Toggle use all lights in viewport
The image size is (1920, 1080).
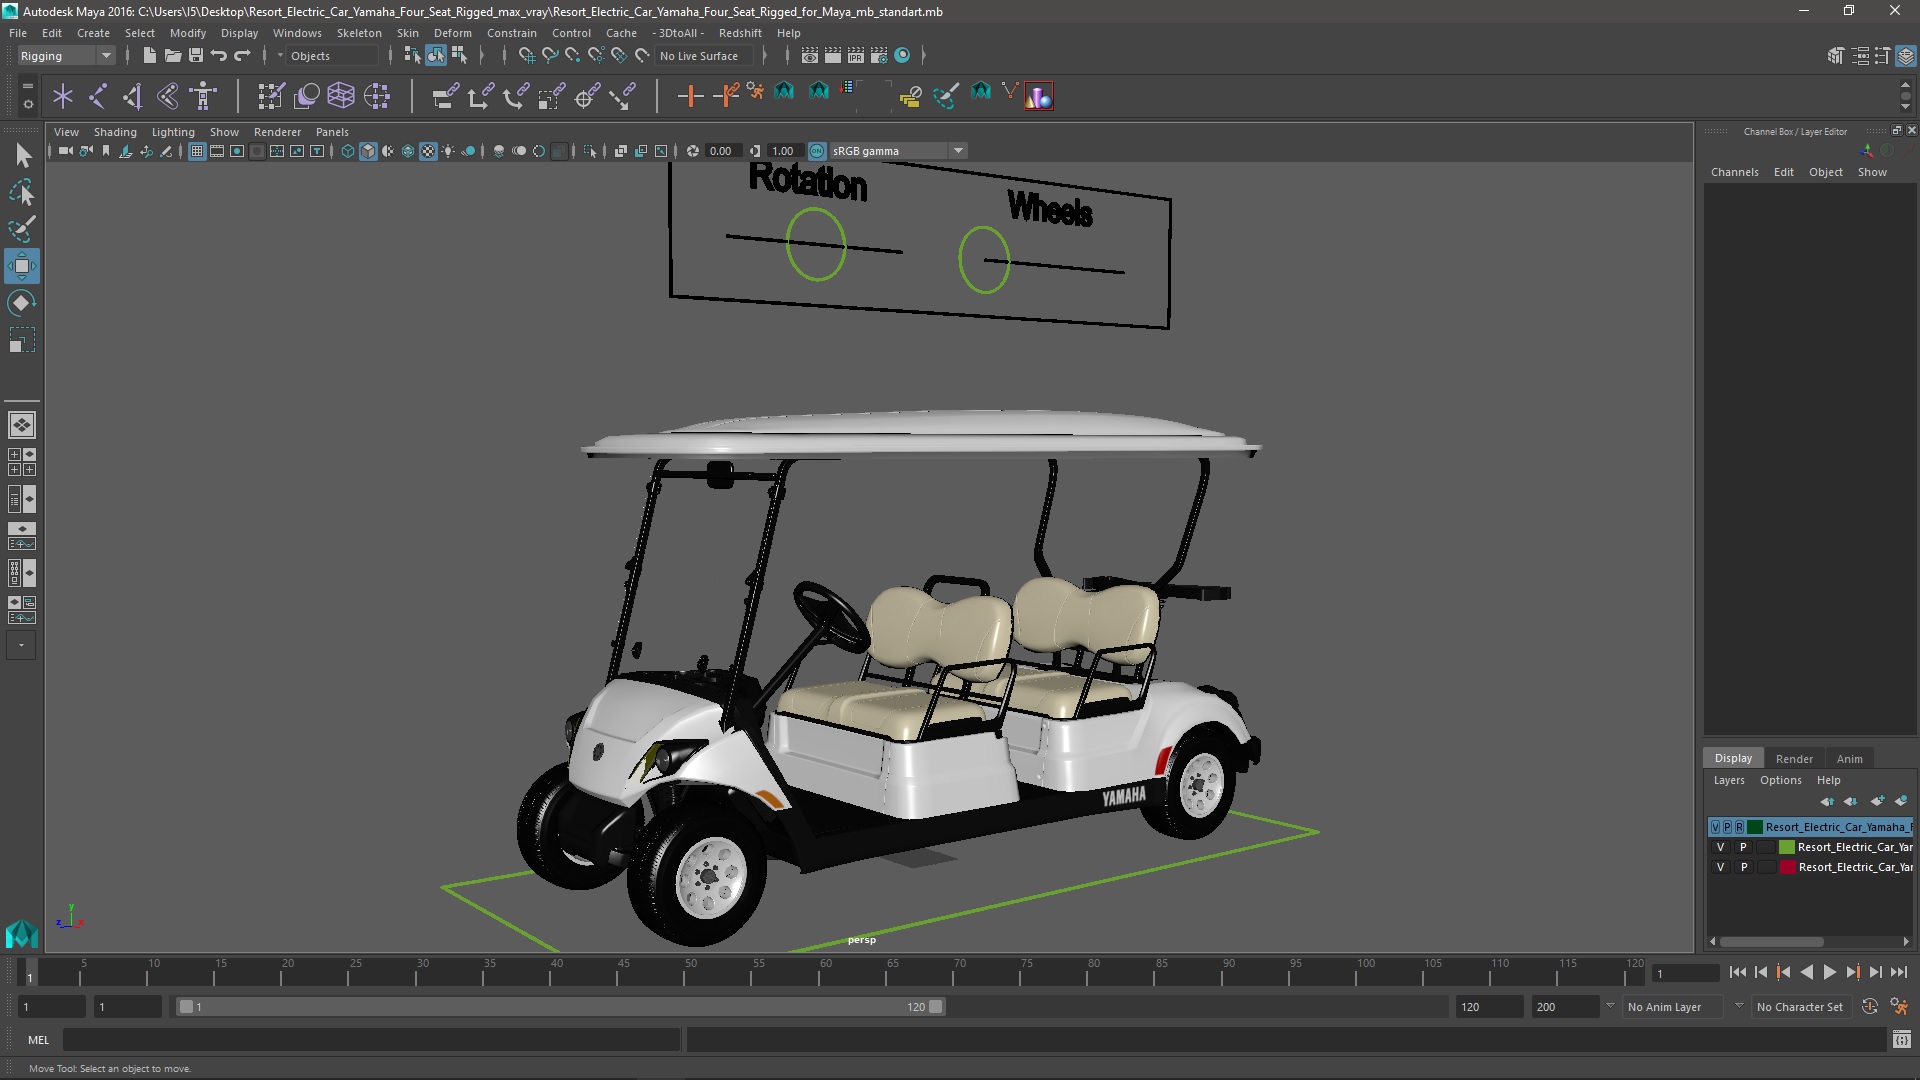point(448,151)
